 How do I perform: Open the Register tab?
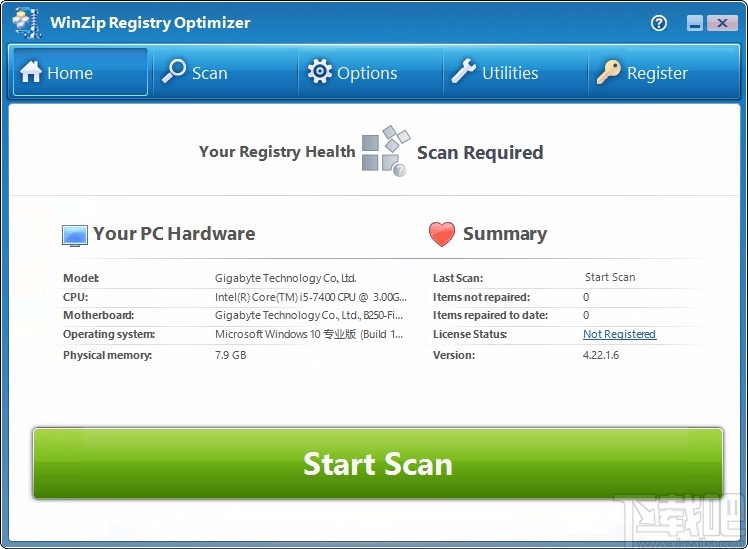tap(663, 72)
